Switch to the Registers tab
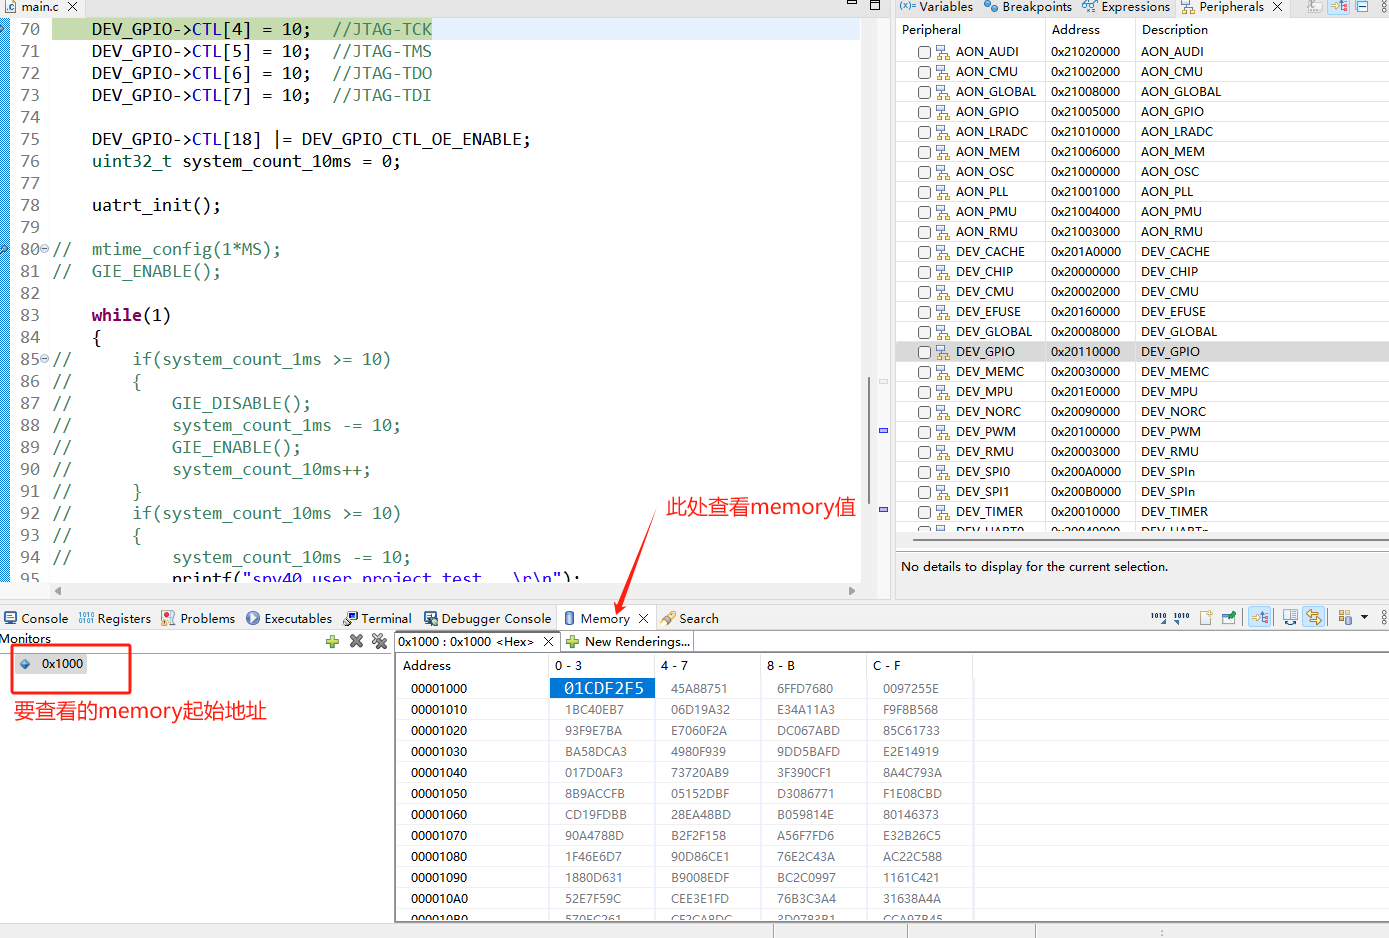 coord(115,618)
